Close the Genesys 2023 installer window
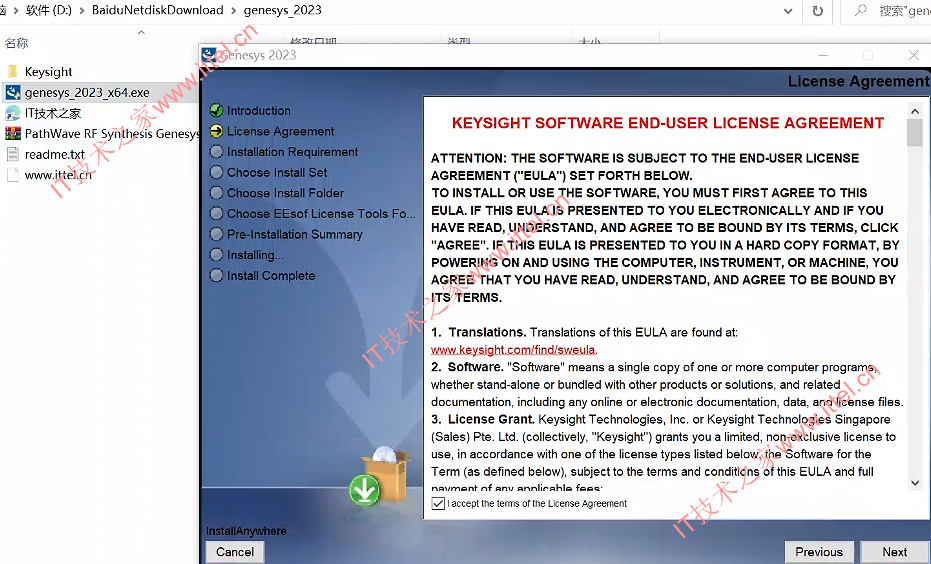This screenshot has height=564, width=931. (914, 55)
